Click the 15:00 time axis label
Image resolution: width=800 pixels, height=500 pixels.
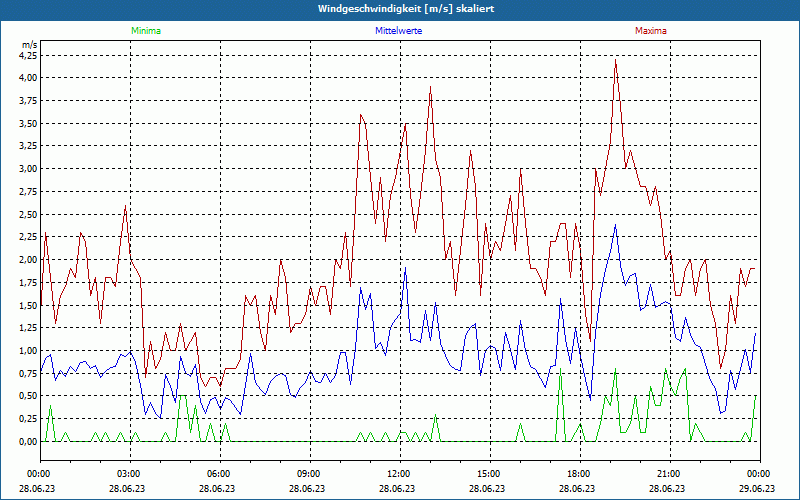(490, 474)
